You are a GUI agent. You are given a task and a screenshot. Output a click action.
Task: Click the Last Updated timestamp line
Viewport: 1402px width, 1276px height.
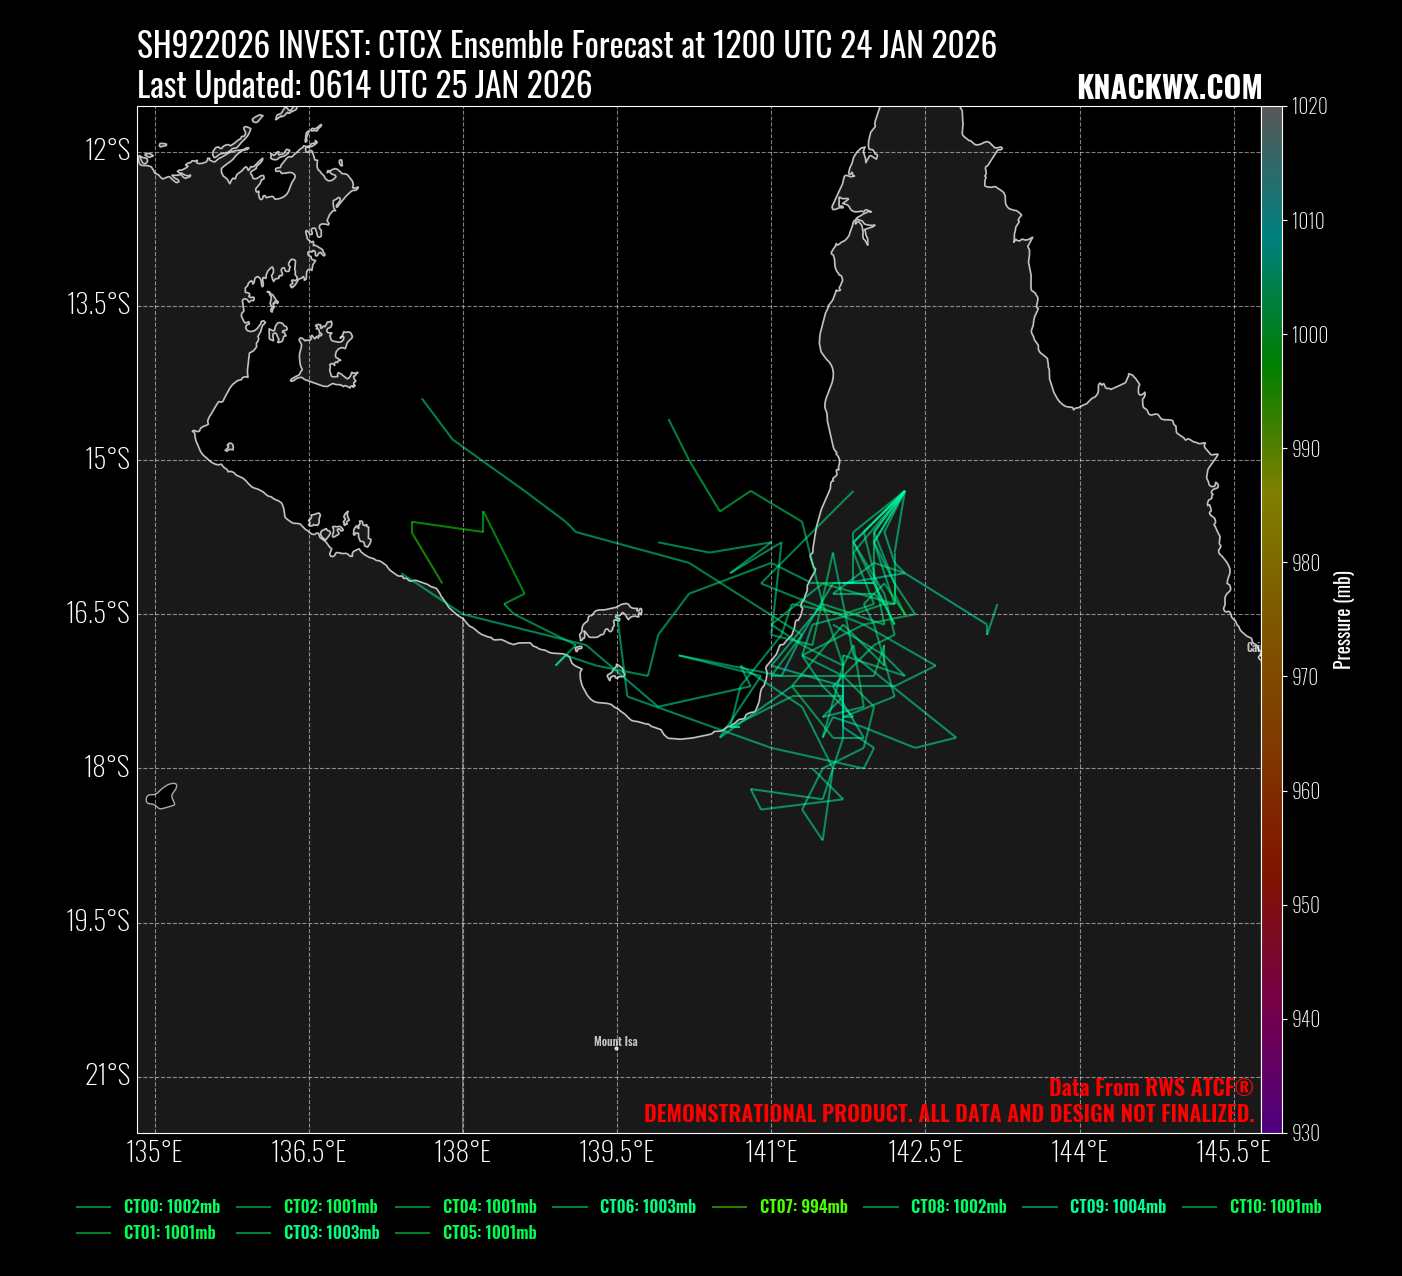tap(364, 86)
